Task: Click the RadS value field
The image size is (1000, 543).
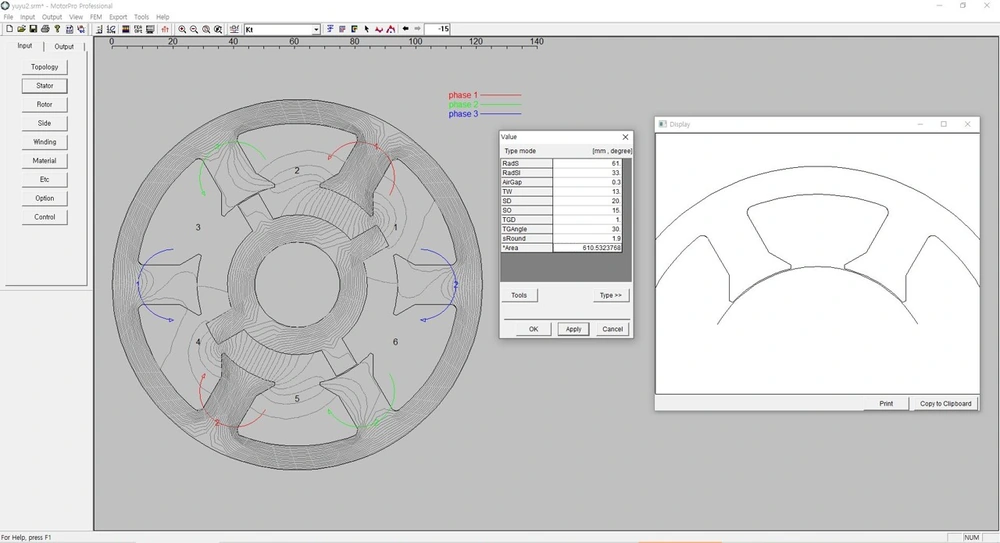Action: 587,163
